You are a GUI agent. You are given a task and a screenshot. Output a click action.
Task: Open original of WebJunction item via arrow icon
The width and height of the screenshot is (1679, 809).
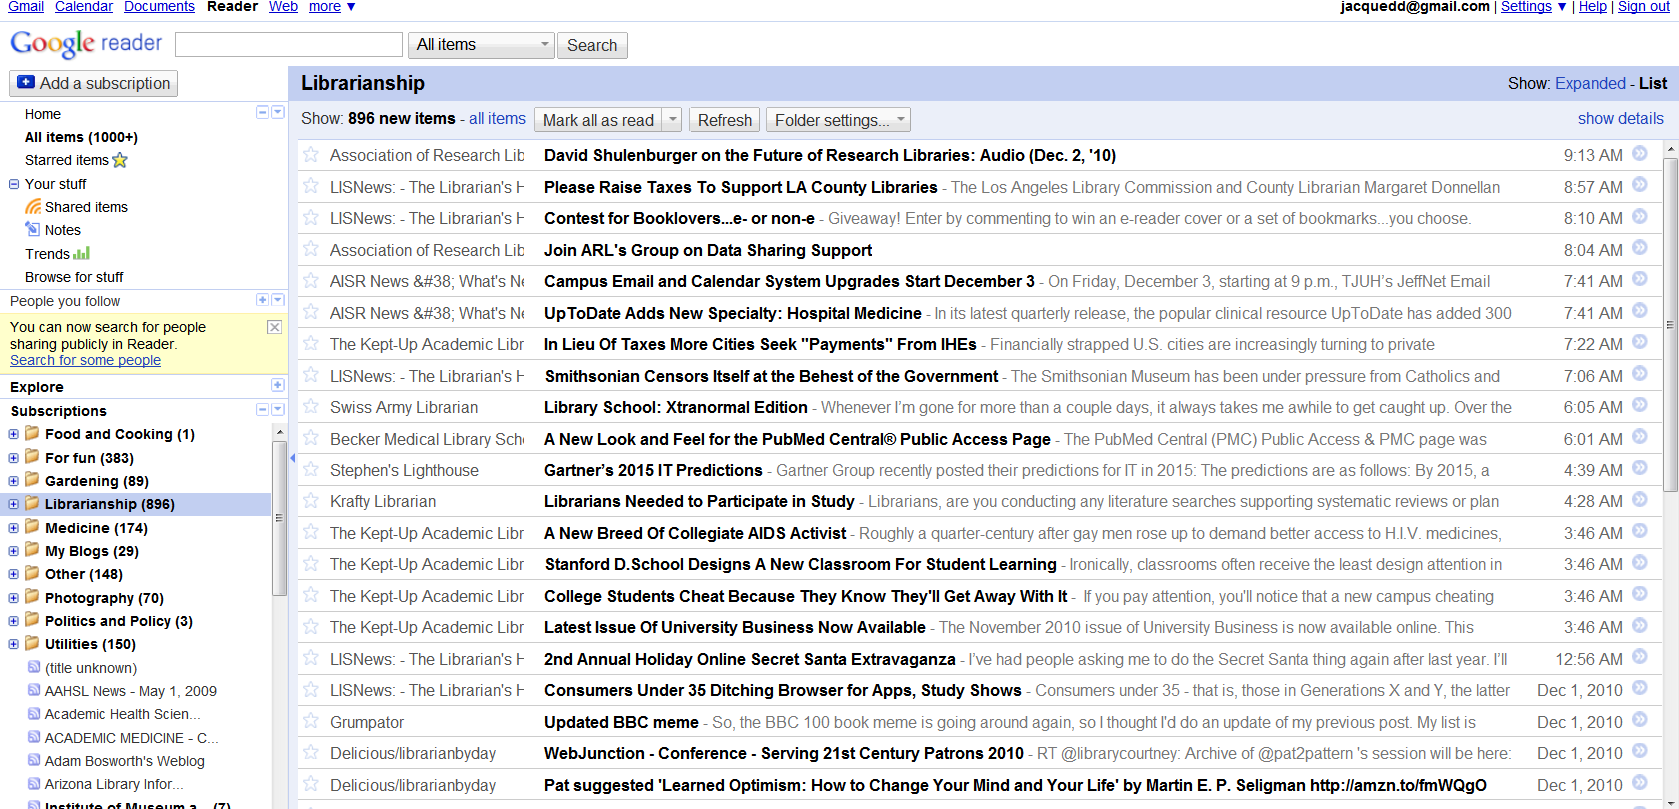[1640, 752]
